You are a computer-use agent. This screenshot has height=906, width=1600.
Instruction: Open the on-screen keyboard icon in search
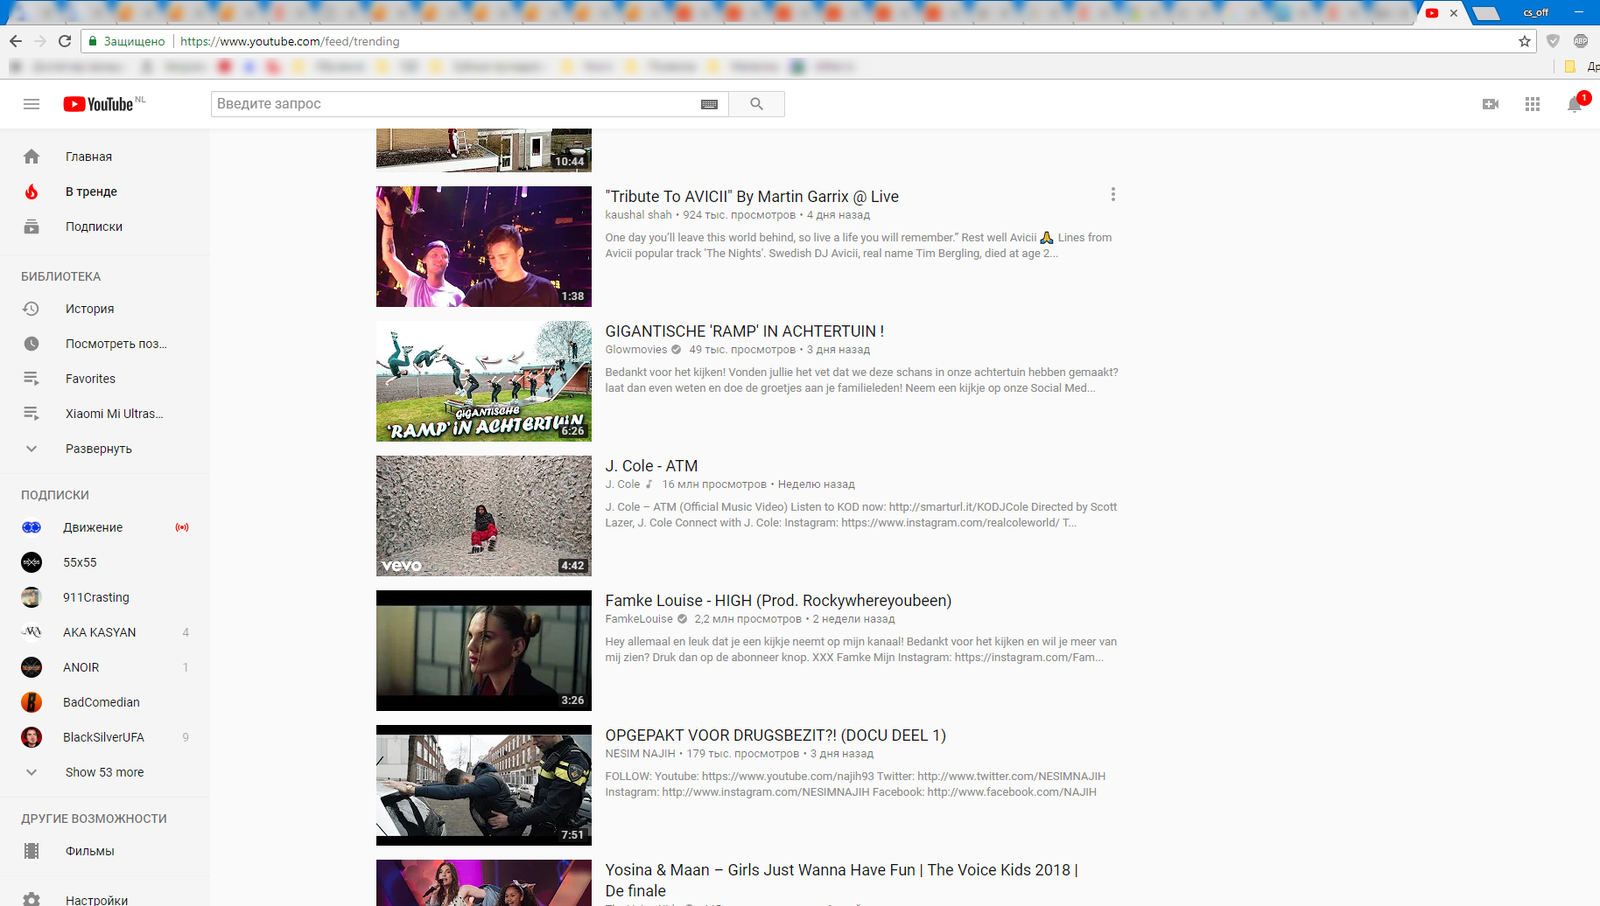[x=709, y=104]
